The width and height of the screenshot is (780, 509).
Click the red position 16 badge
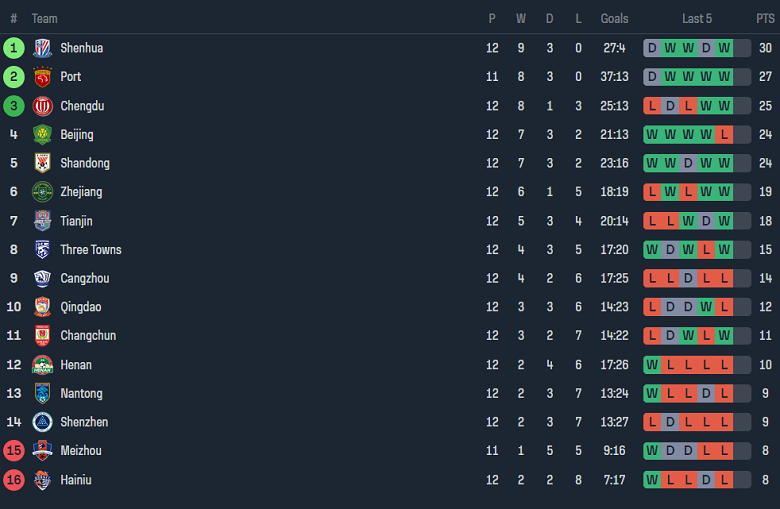tap(14, 480)
